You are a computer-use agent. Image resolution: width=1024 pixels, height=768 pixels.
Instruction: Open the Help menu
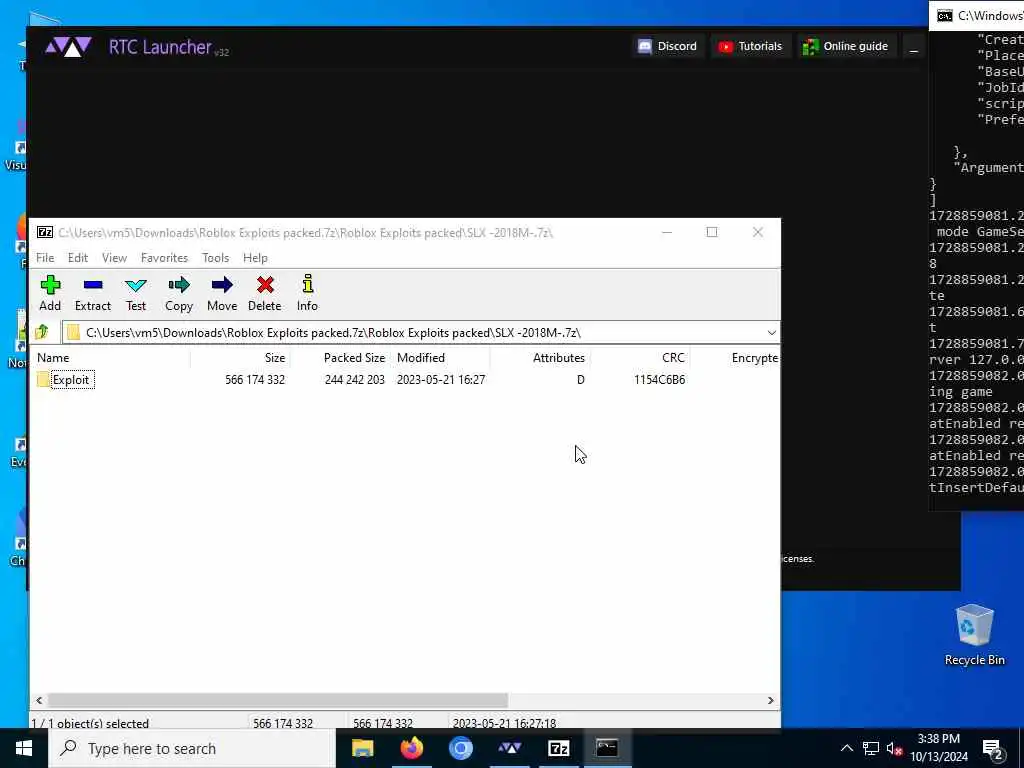coord(255,258)
